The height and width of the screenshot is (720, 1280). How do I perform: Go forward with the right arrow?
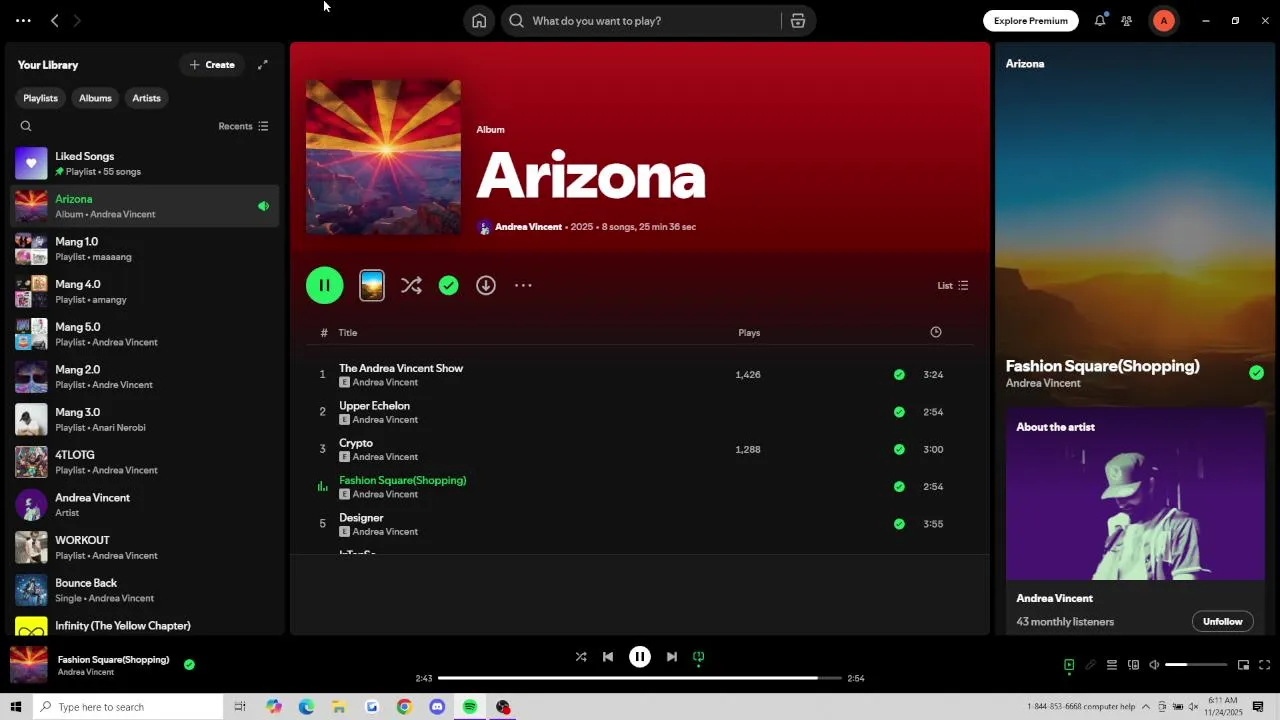coord(77,21)
